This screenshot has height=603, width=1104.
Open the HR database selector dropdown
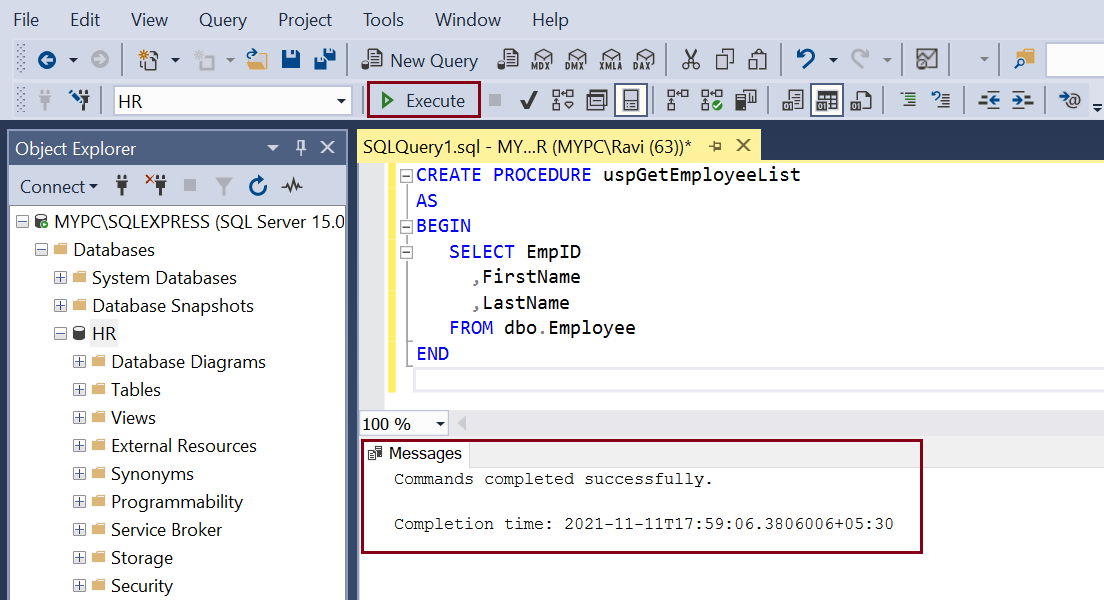pyautogui.click(x=342, y=101)
